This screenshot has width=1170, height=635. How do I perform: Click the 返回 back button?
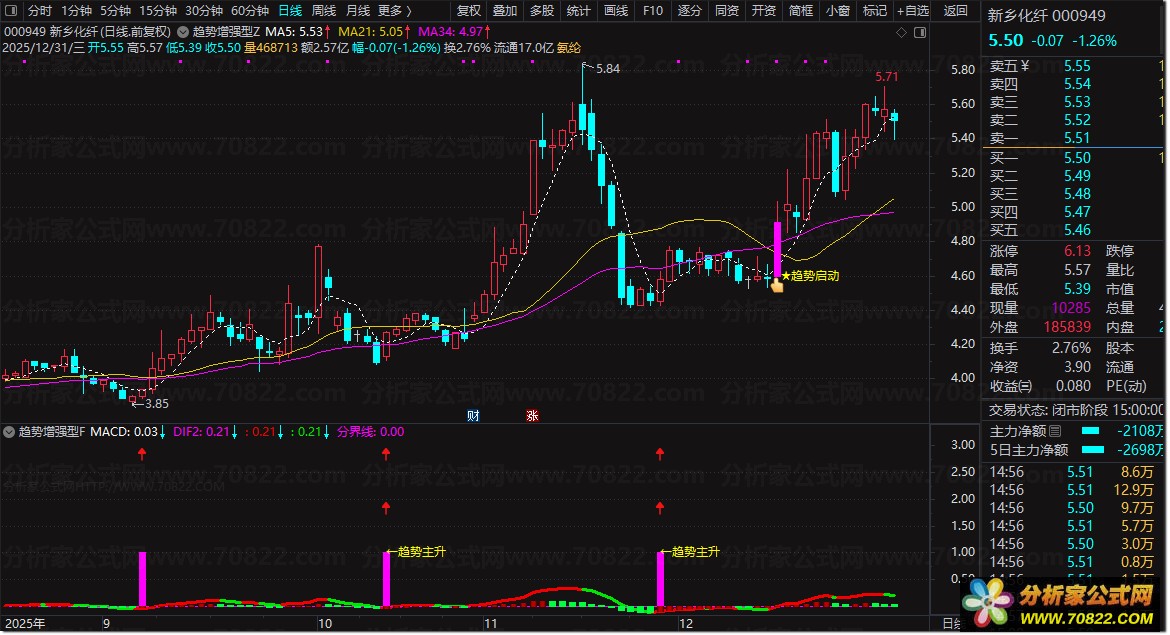coord(955,10)
